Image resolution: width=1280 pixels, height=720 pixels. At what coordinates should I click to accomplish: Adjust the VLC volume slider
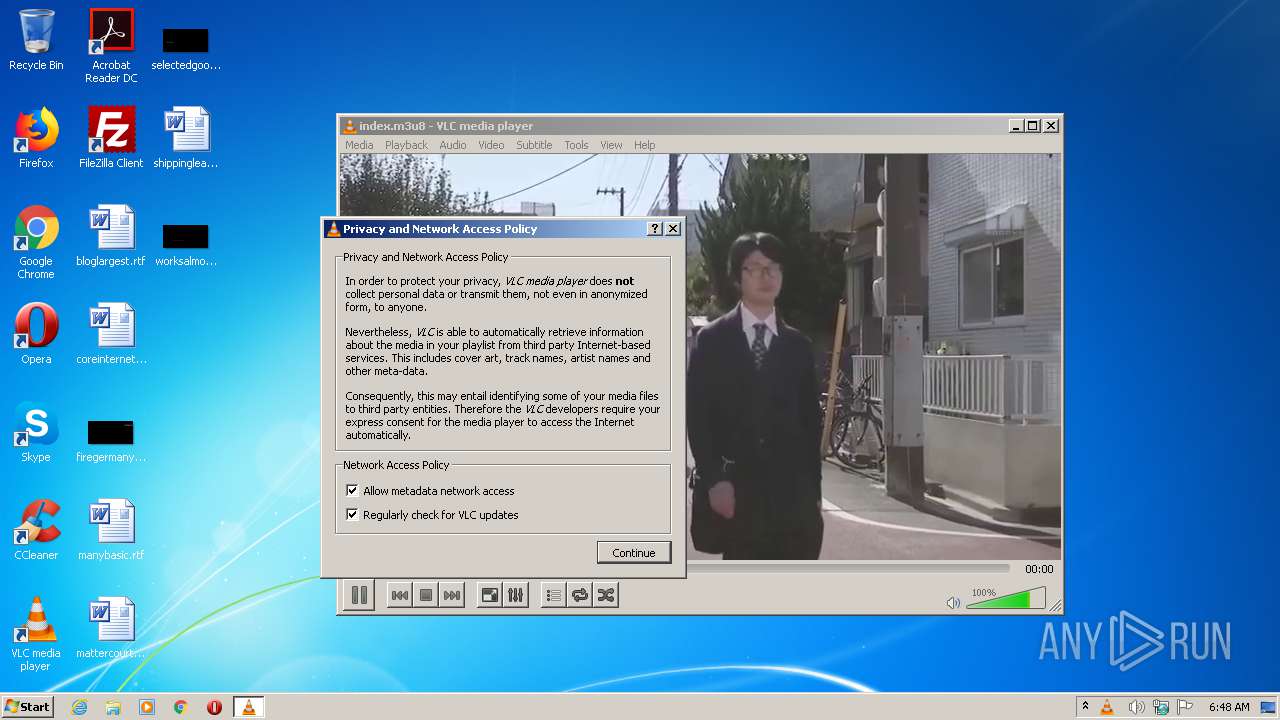click(1005, 599)
